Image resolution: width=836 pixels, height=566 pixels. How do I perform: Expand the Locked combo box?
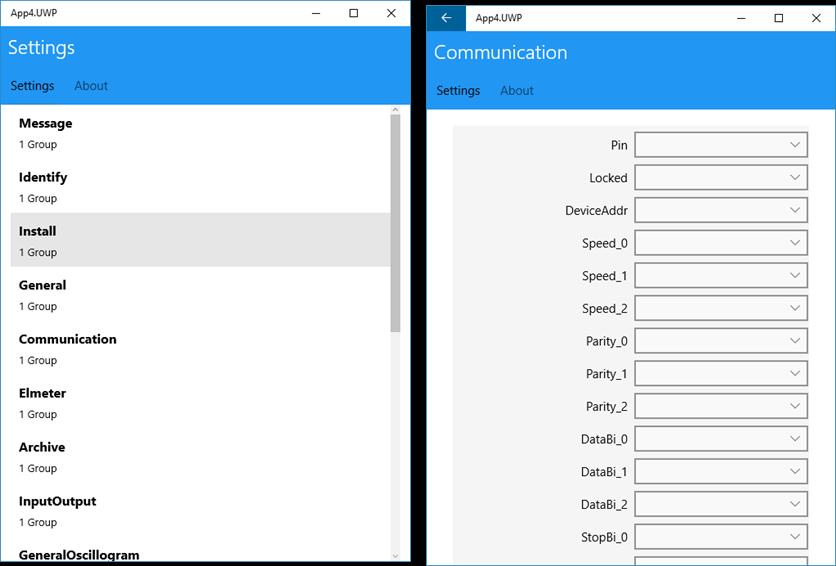pyautogui.click(x=721, y=177)
